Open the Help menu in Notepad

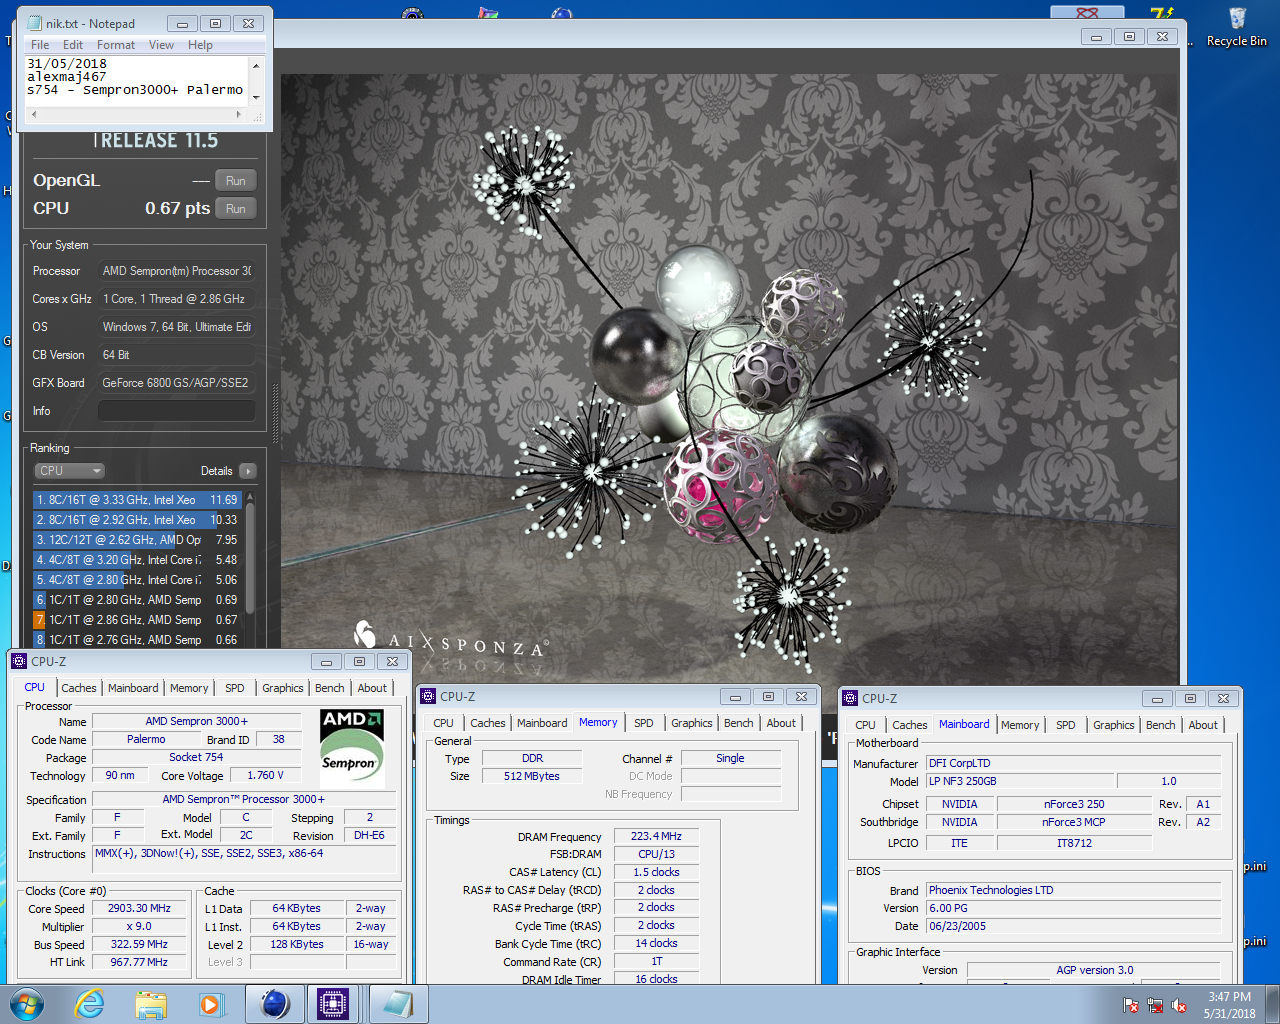[x=200, y=45]
